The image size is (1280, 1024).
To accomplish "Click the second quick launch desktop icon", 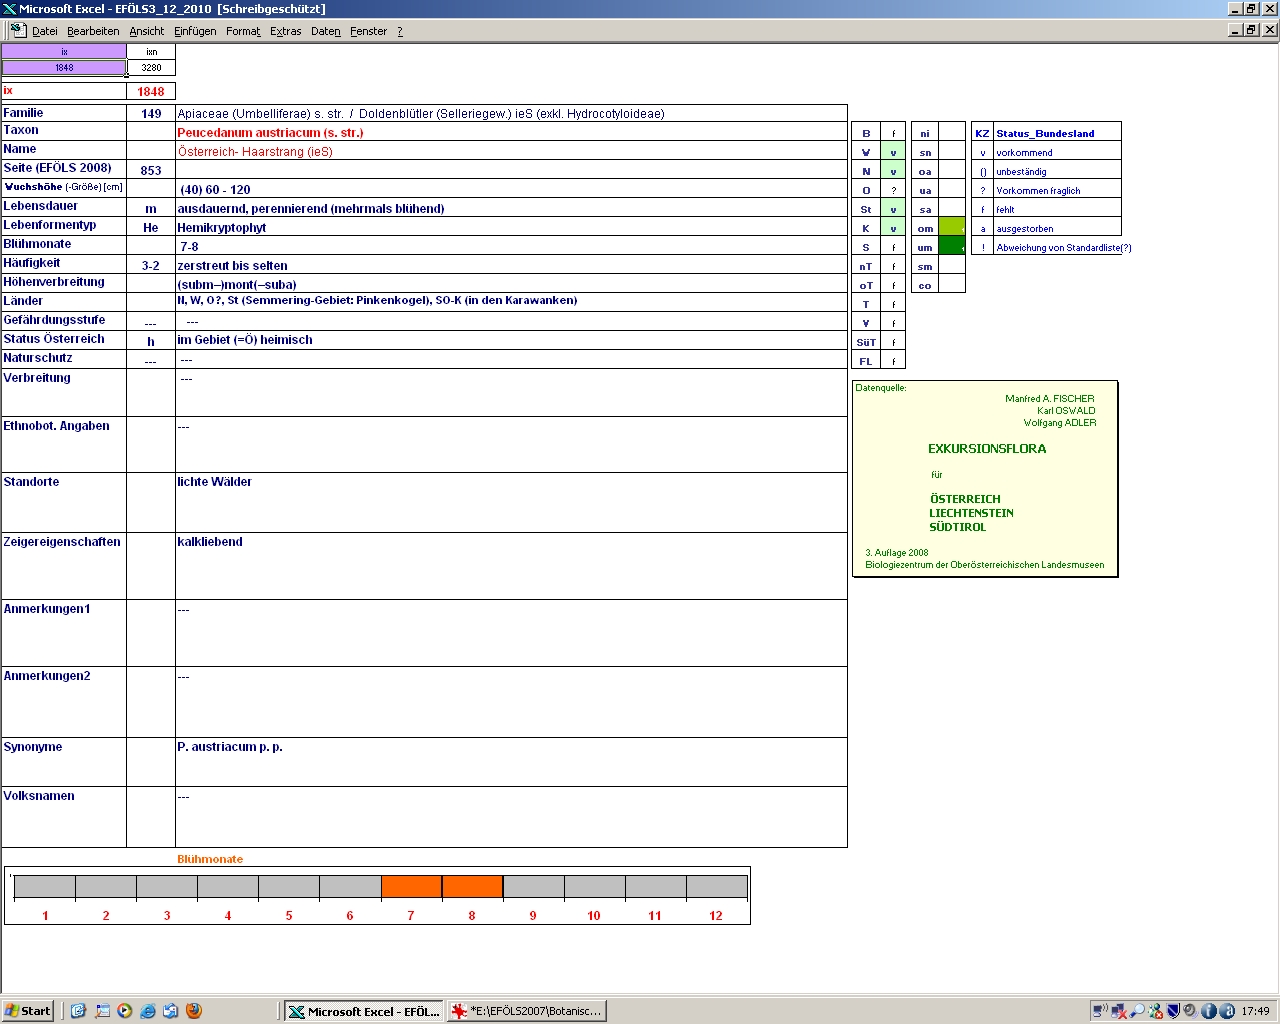I will coord(102,1011).
